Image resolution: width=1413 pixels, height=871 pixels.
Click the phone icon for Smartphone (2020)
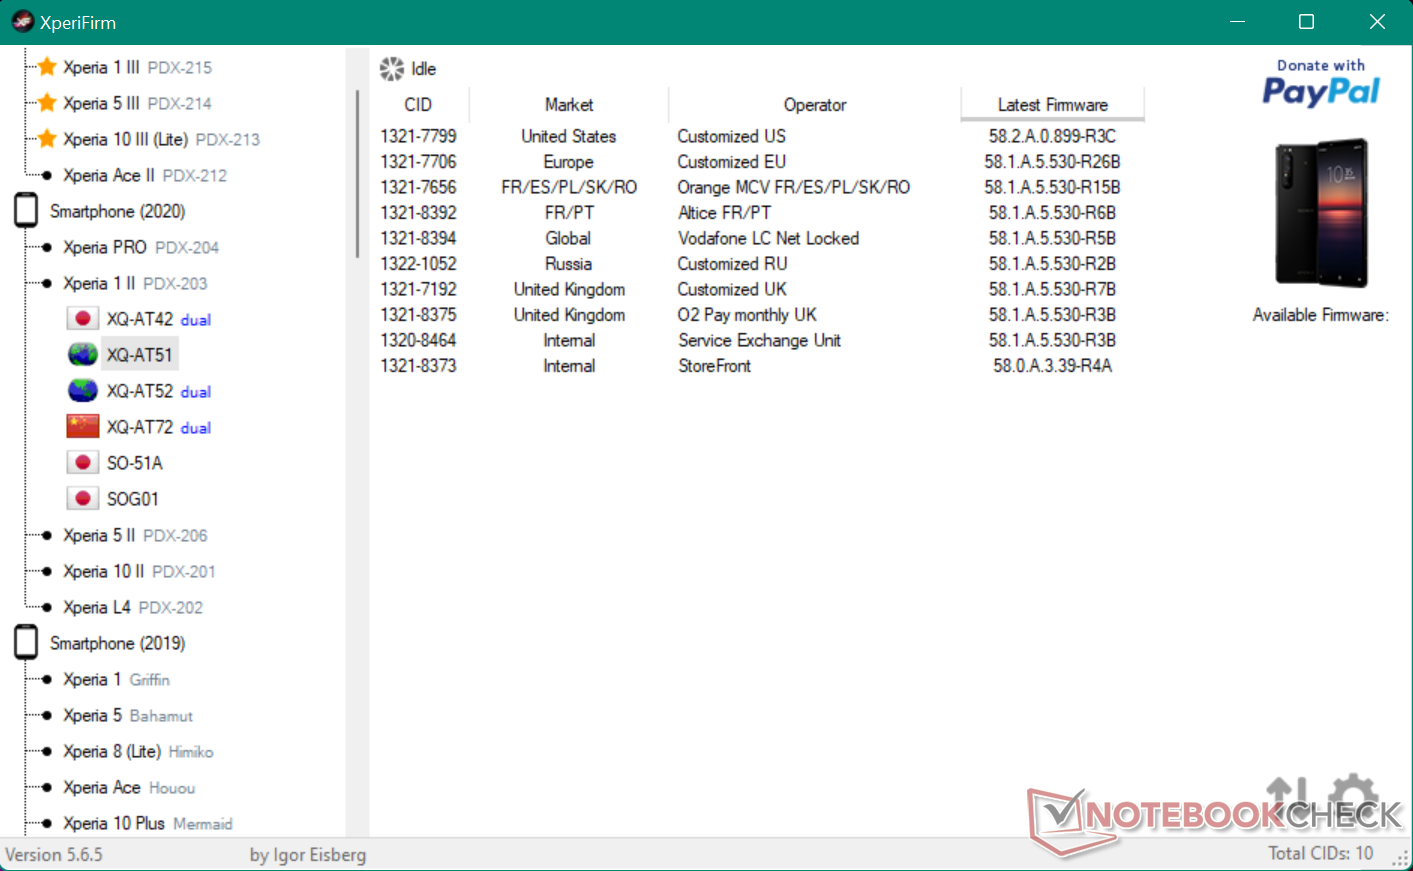(x=26, y=211)
